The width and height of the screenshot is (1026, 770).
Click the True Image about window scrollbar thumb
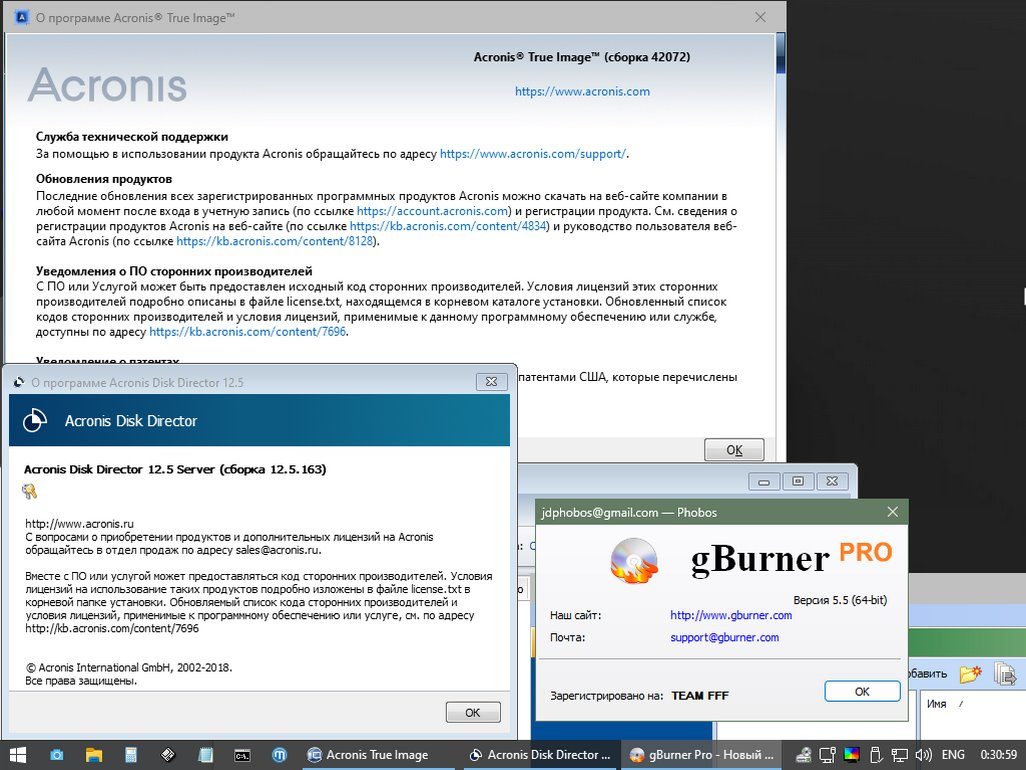(x=781, y=52)
